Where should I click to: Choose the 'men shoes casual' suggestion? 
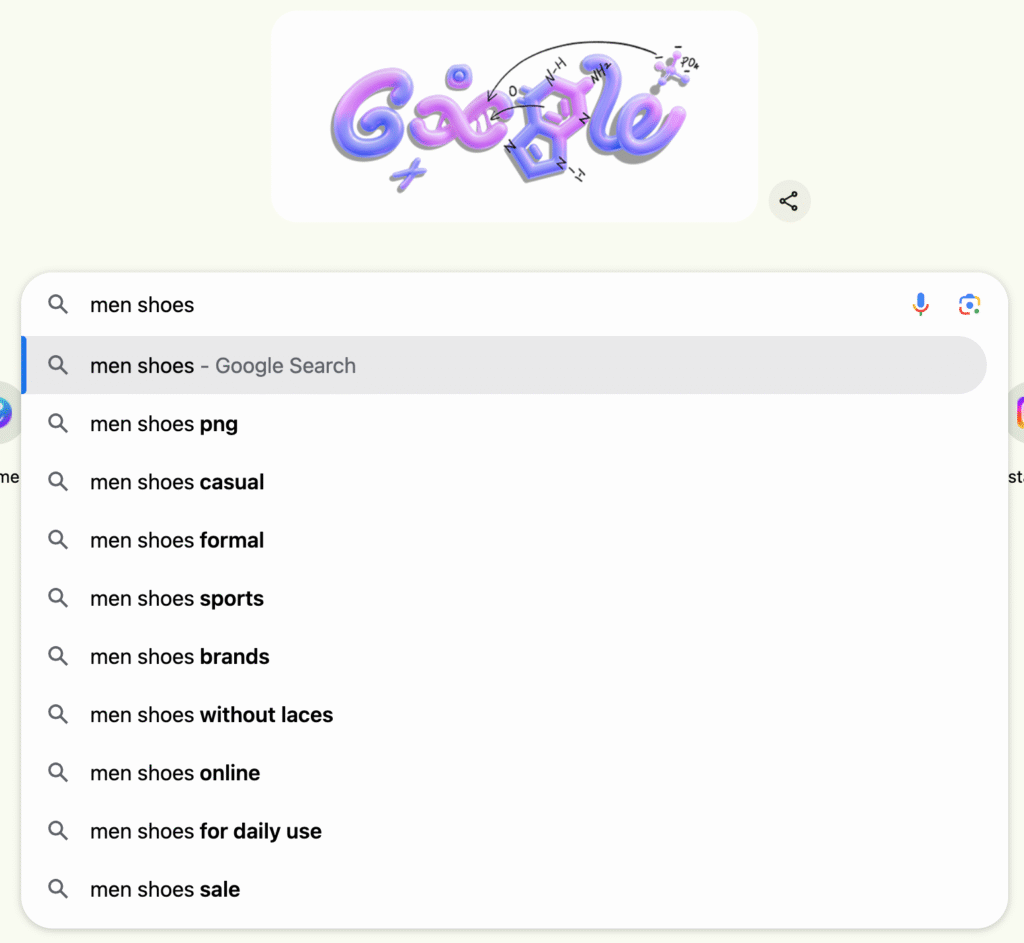(x=177, y=482)
